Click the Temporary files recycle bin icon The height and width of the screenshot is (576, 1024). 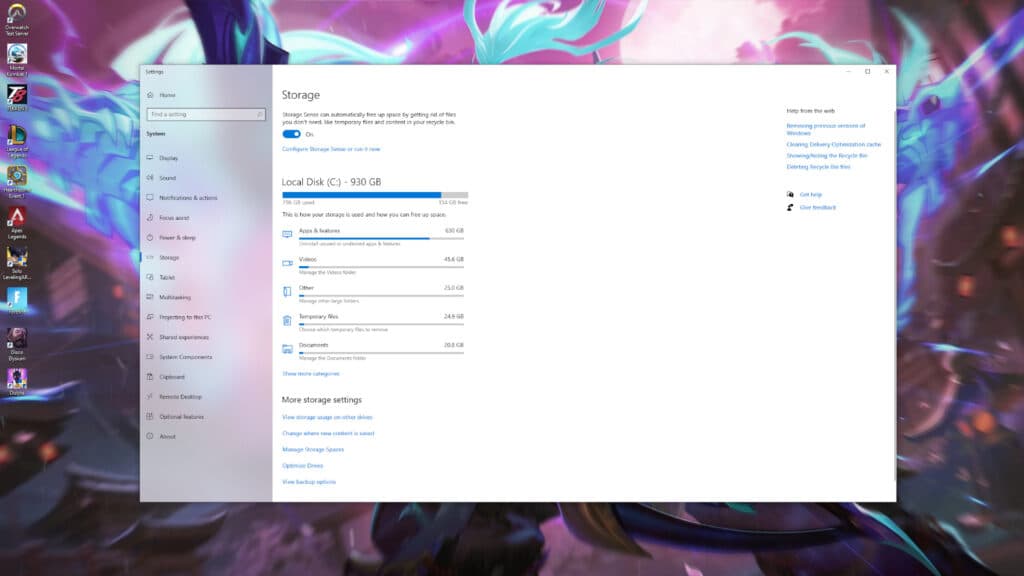[287, 317]
